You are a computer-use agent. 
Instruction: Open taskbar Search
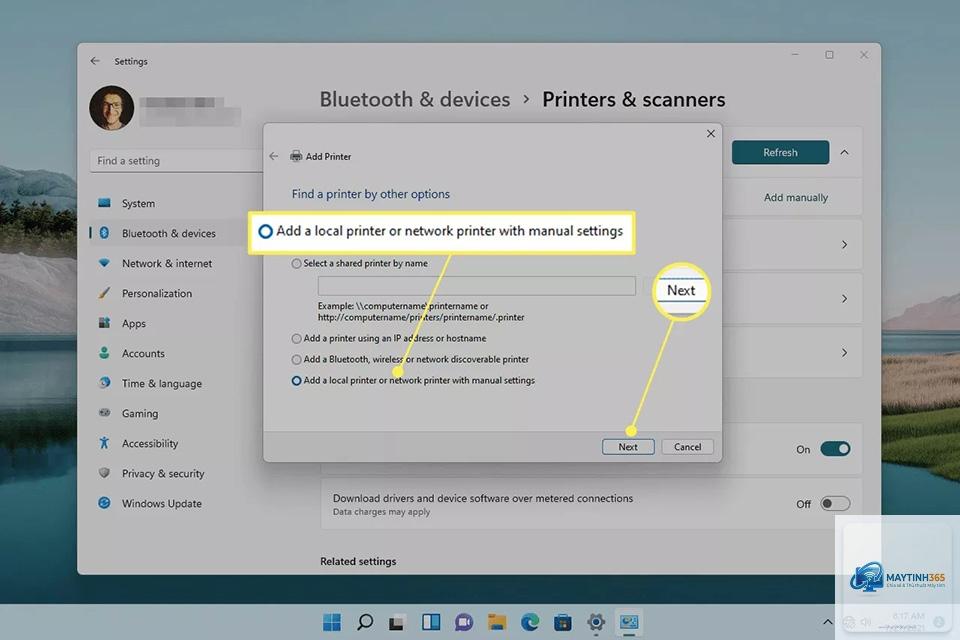pyautogui.click(x=365, y=622)
